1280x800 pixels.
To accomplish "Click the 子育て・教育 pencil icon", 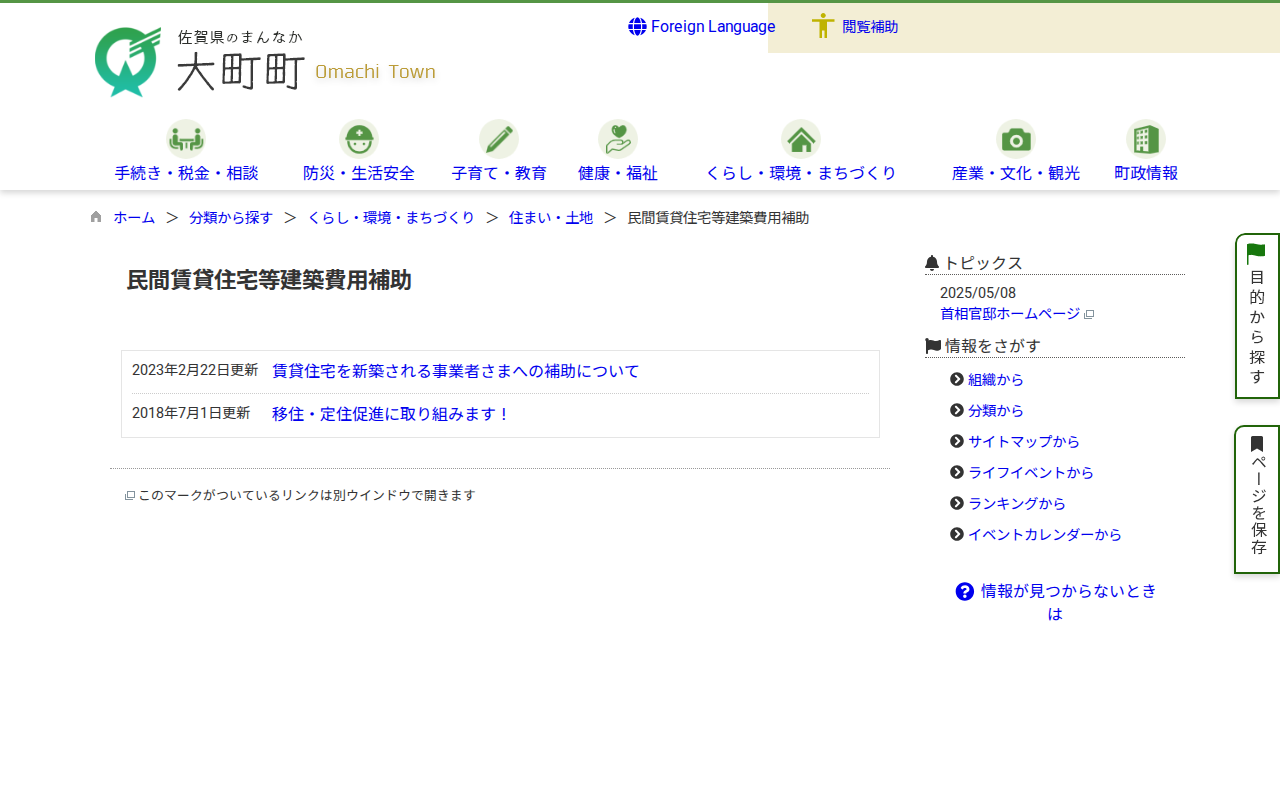I will point(499,139).
